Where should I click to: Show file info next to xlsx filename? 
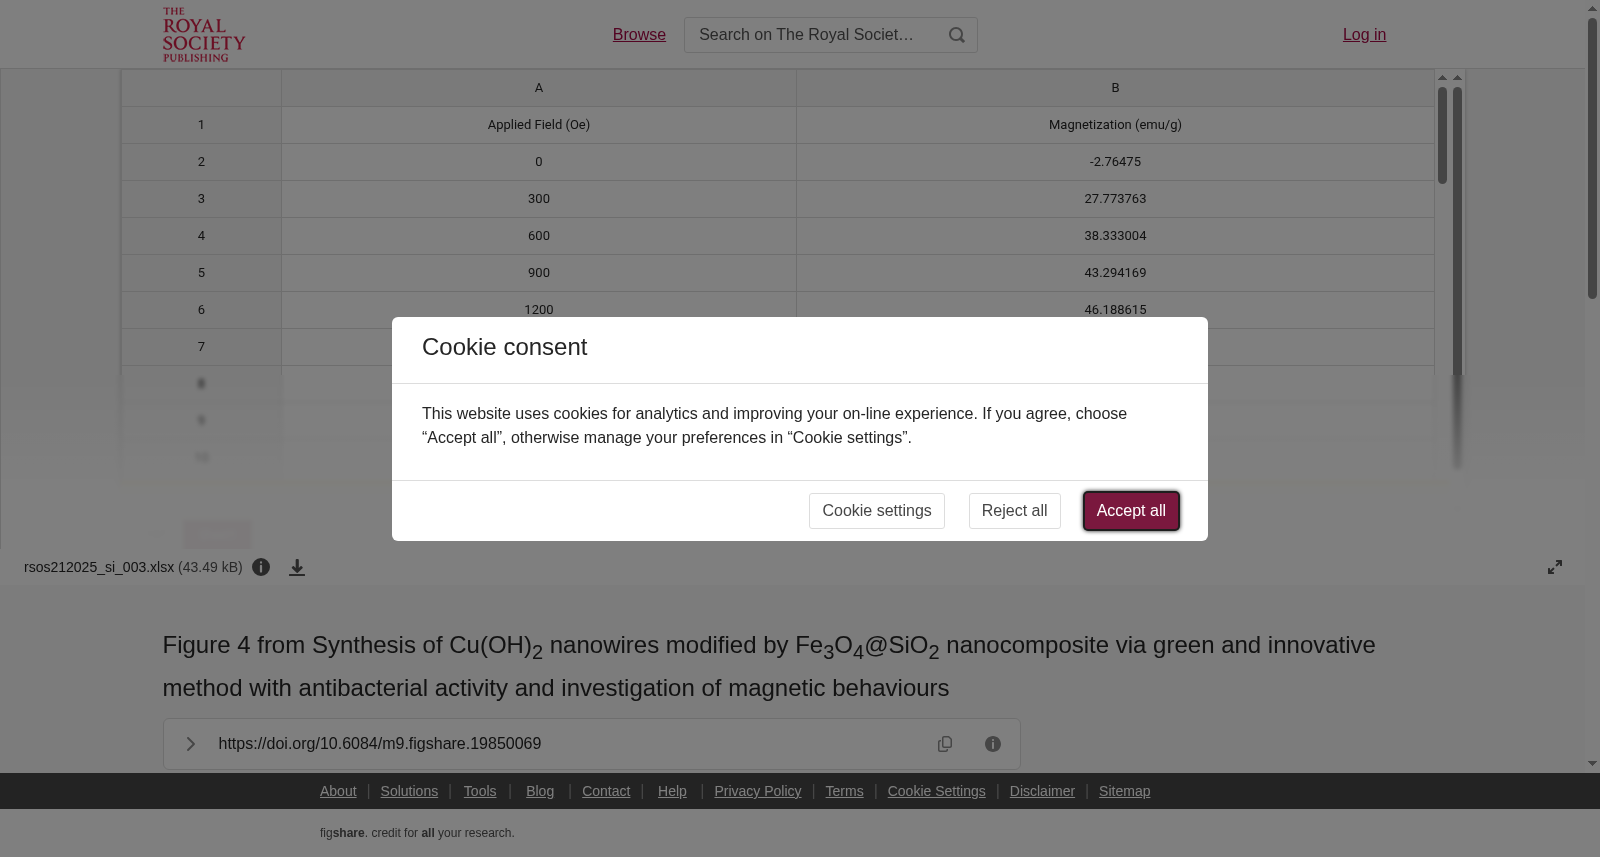[x=261, y=567]
